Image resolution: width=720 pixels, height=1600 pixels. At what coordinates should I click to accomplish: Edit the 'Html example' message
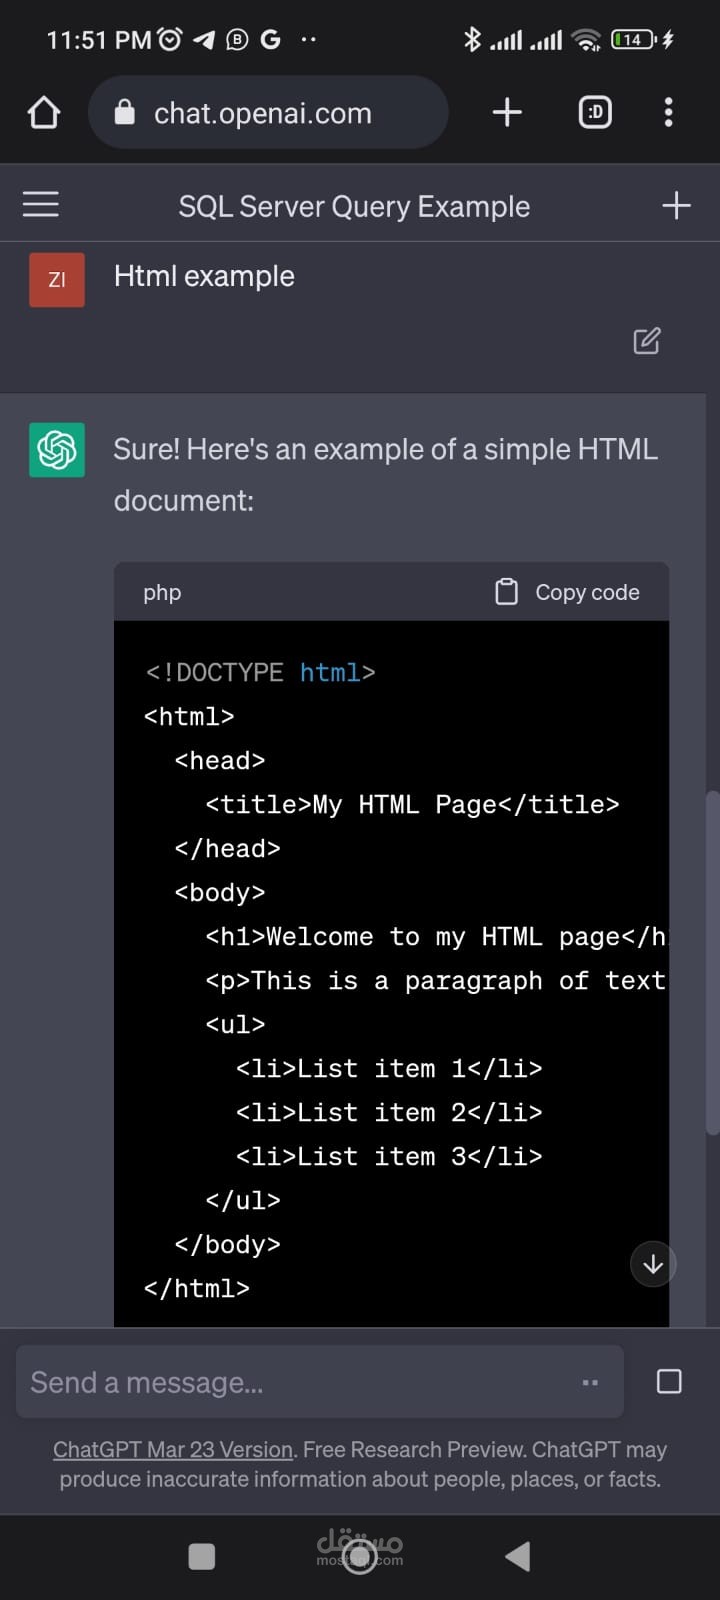click(x=647, y=341)
